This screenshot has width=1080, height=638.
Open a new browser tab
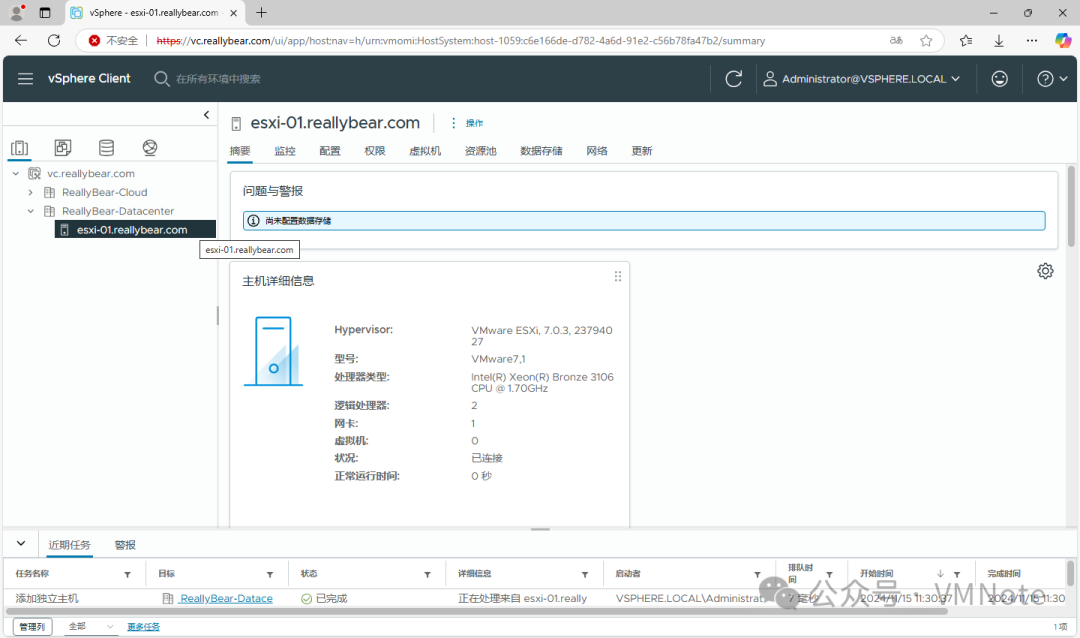tap(261, 12)
